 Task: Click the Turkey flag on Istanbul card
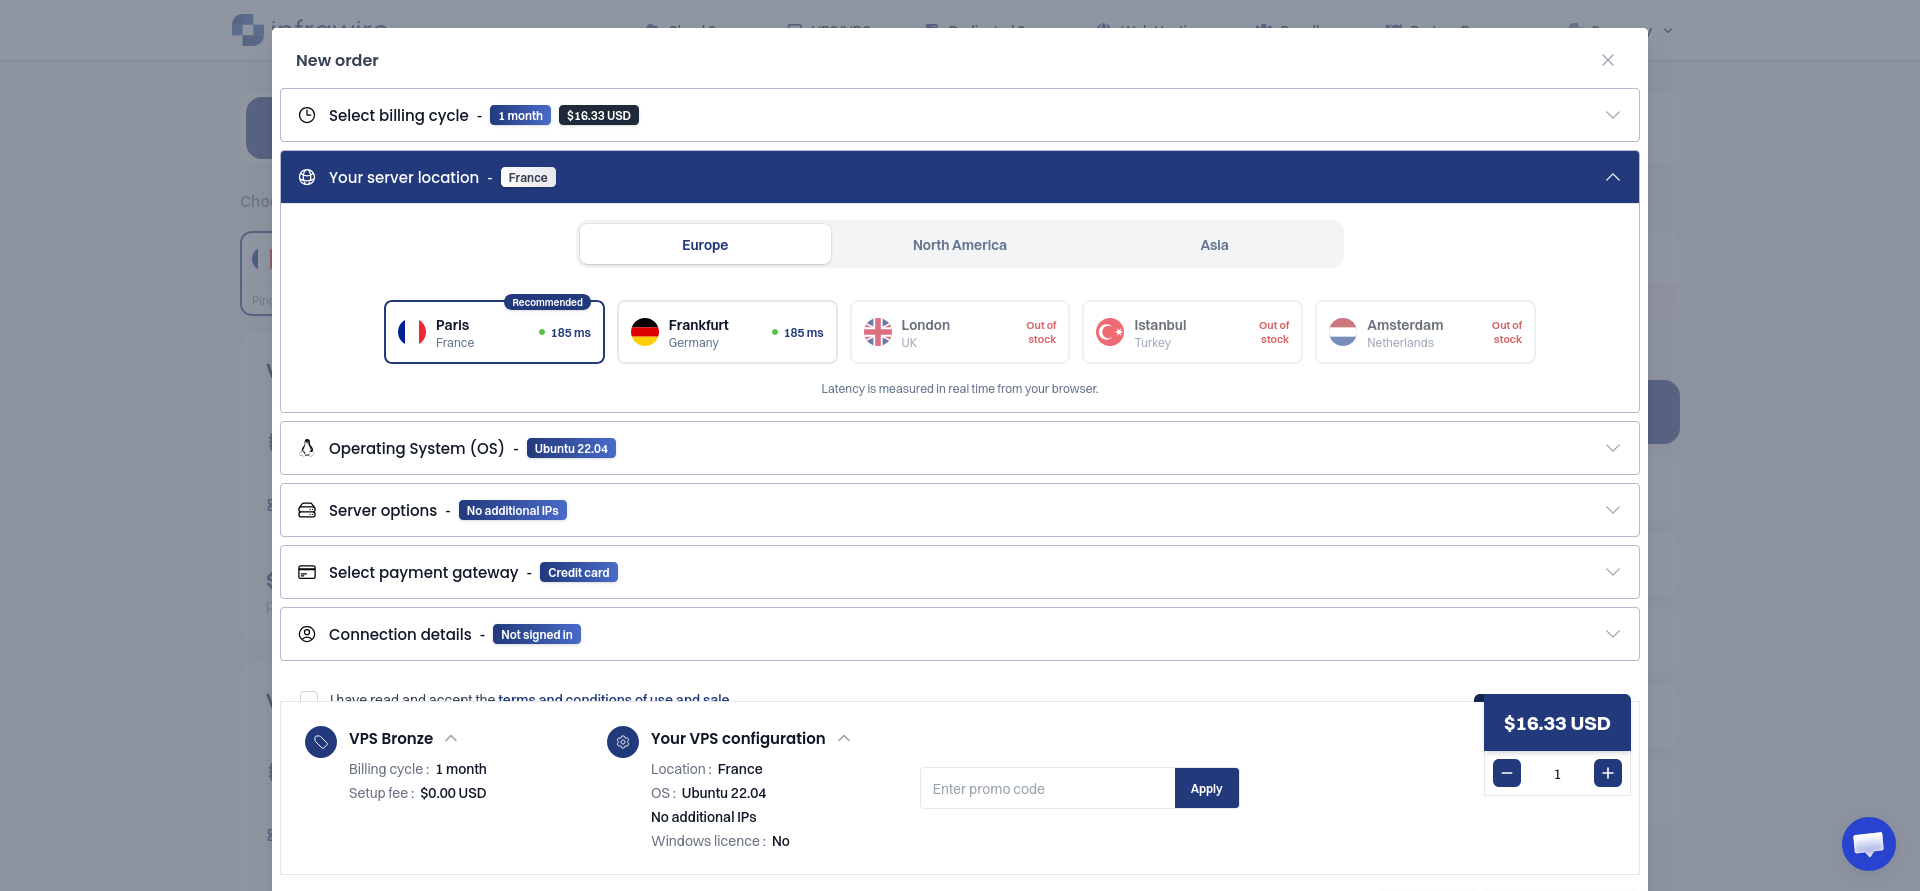click(1110, 332)
